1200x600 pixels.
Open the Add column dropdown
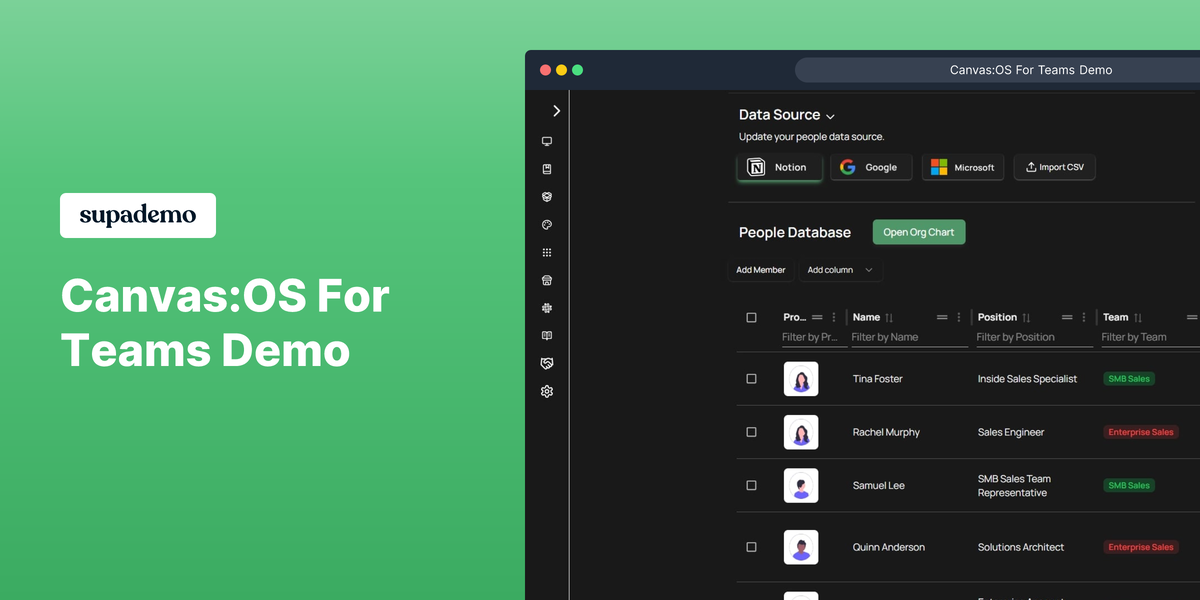840,270
